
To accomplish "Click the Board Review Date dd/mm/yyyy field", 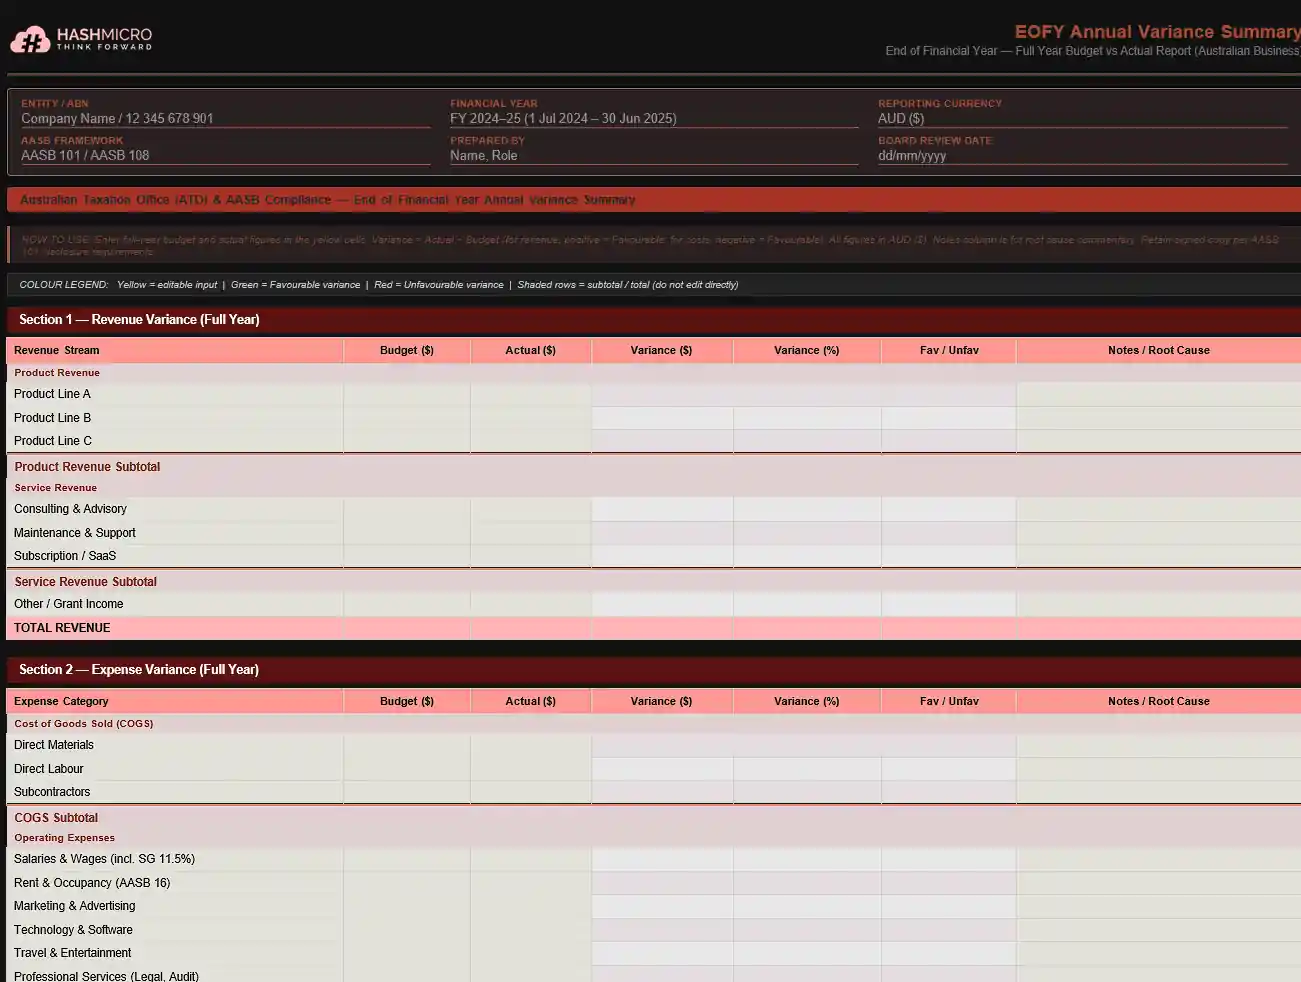I will [x=1081, y=156].
